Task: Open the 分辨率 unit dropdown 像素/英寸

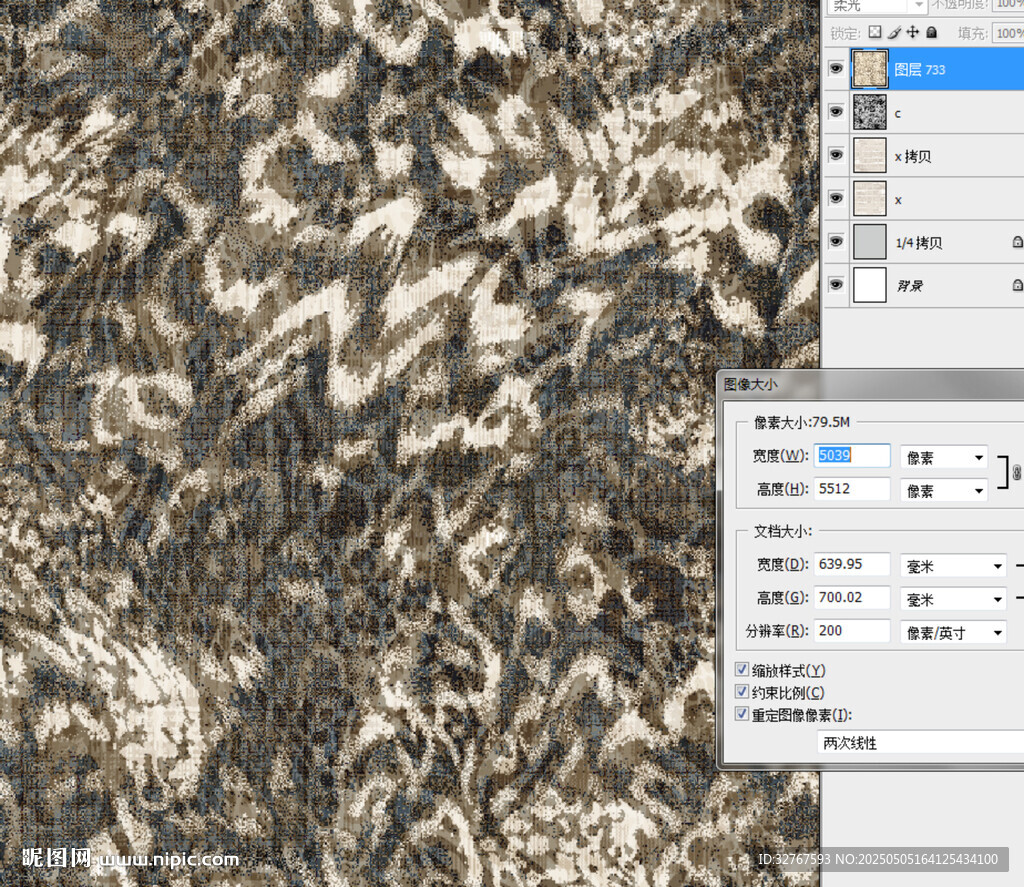Action: click(953, 632)
